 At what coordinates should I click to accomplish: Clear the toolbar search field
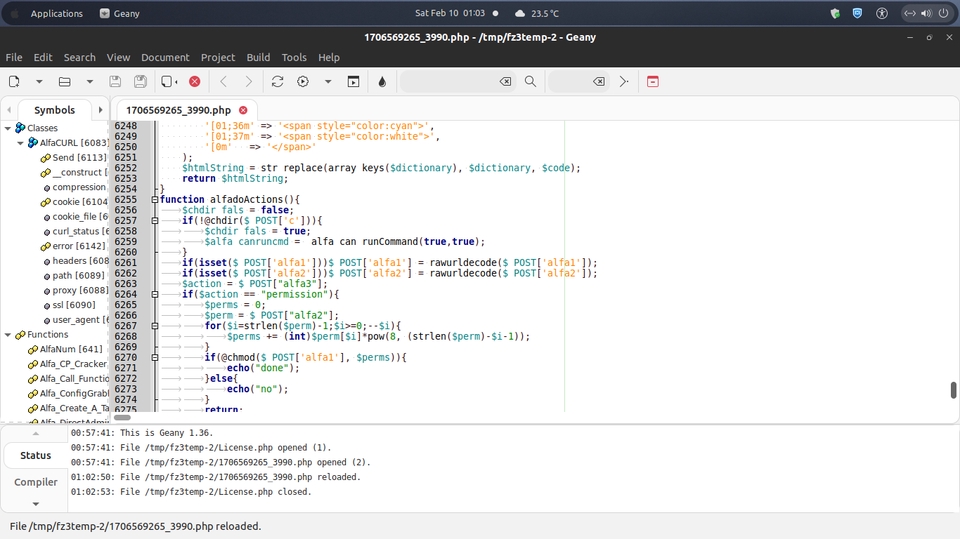[x=505, y=81]
